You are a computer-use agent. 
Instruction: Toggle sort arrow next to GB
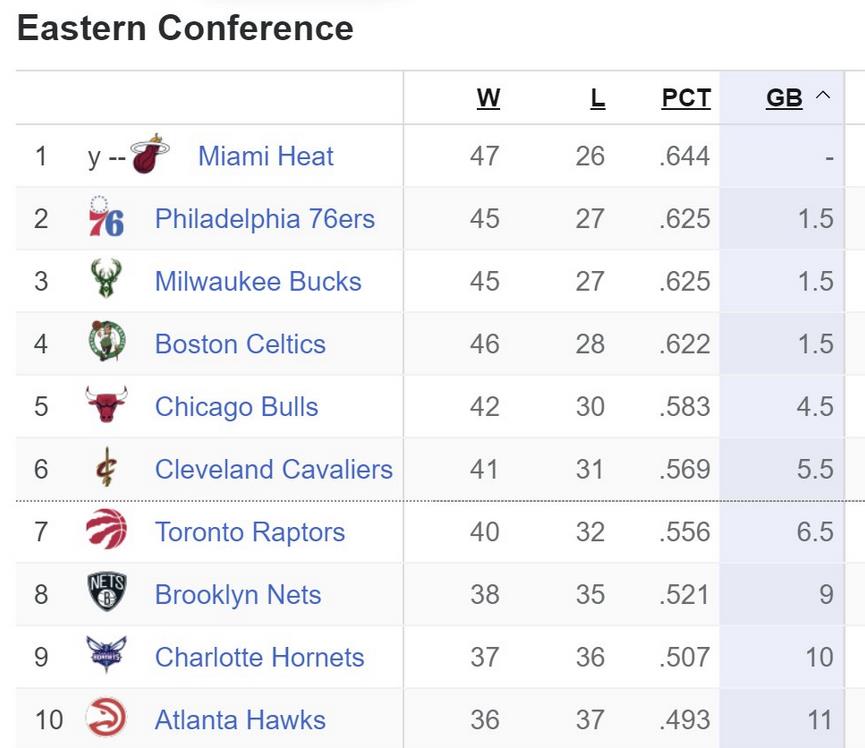[x=823, y=97]
